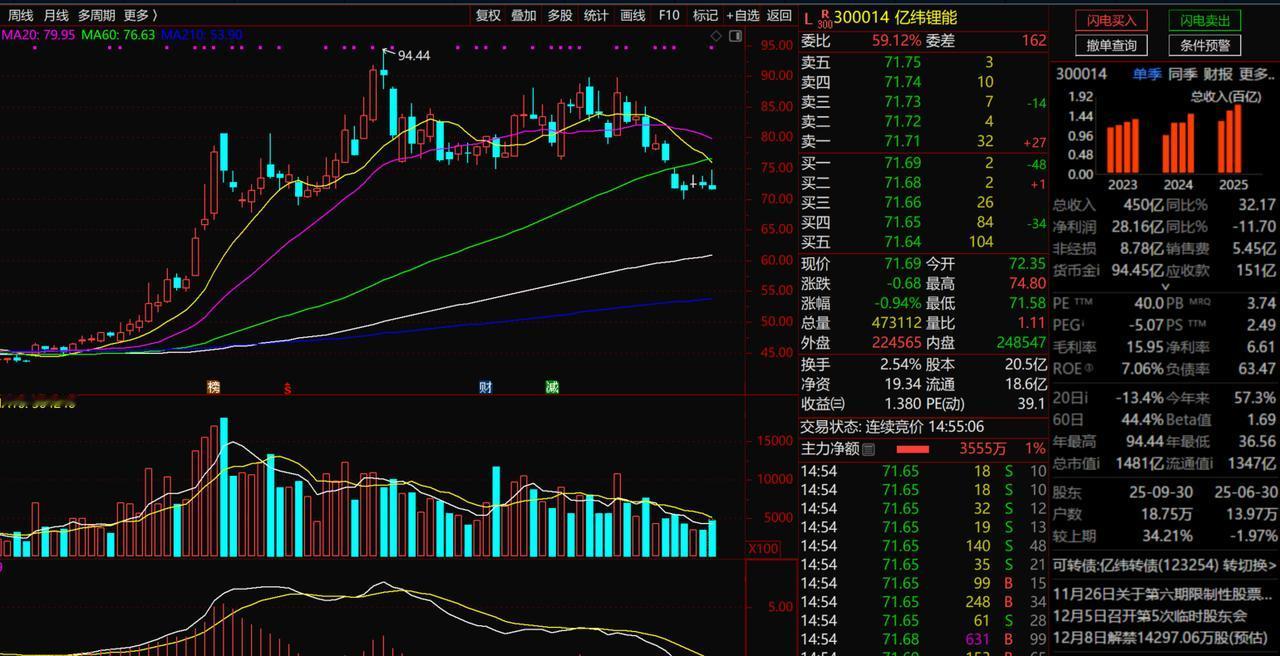
Task: Click the 卖五 ask price 71.75
Action: click(x=902, y=62)
